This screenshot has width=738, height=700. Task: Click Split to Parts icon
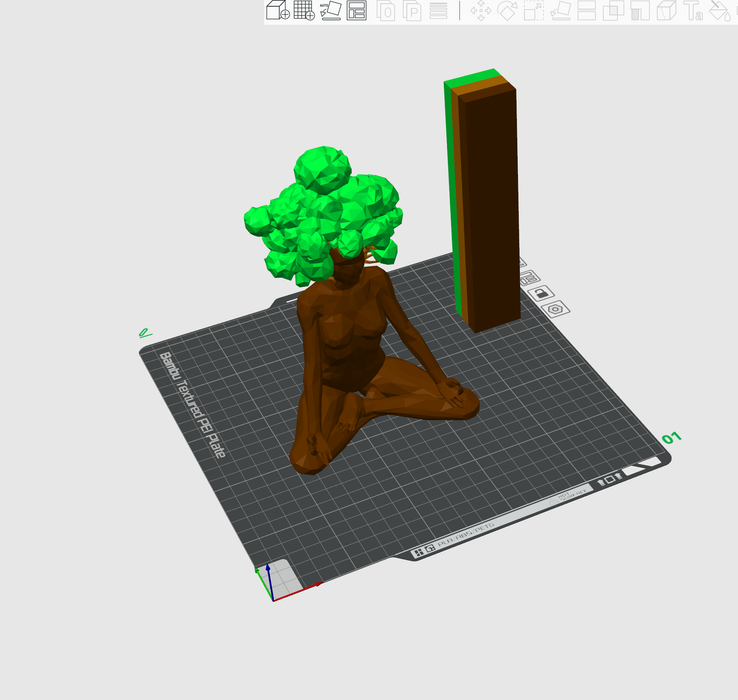(x=412, y=11)
